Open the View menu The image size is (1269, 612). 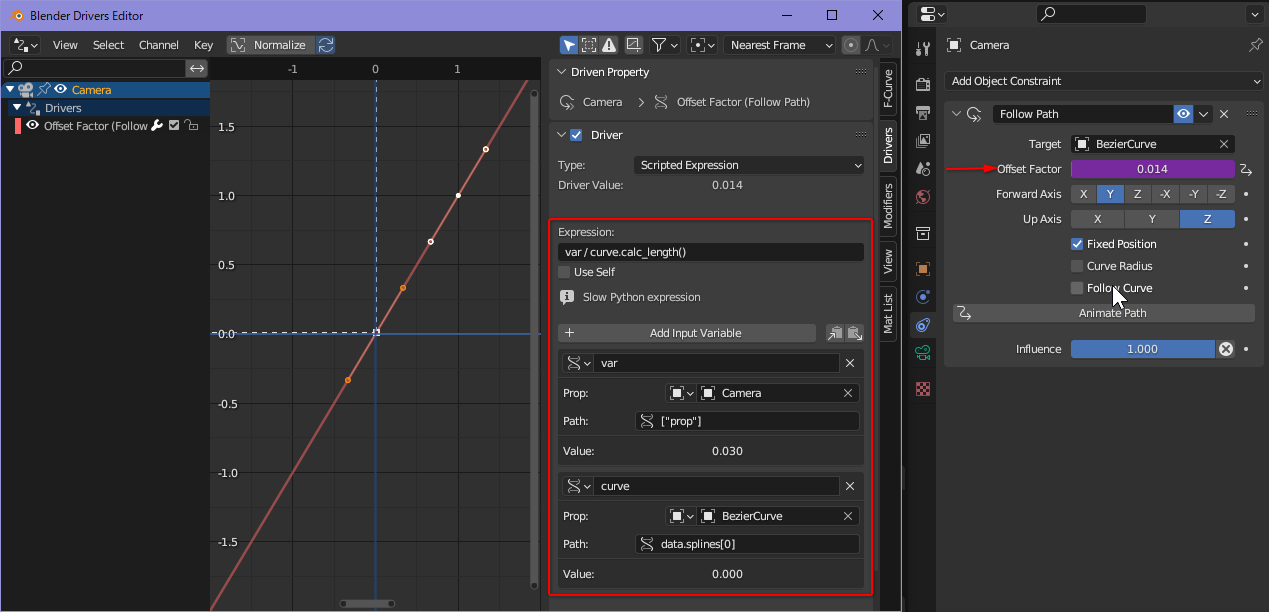[65, 45]
